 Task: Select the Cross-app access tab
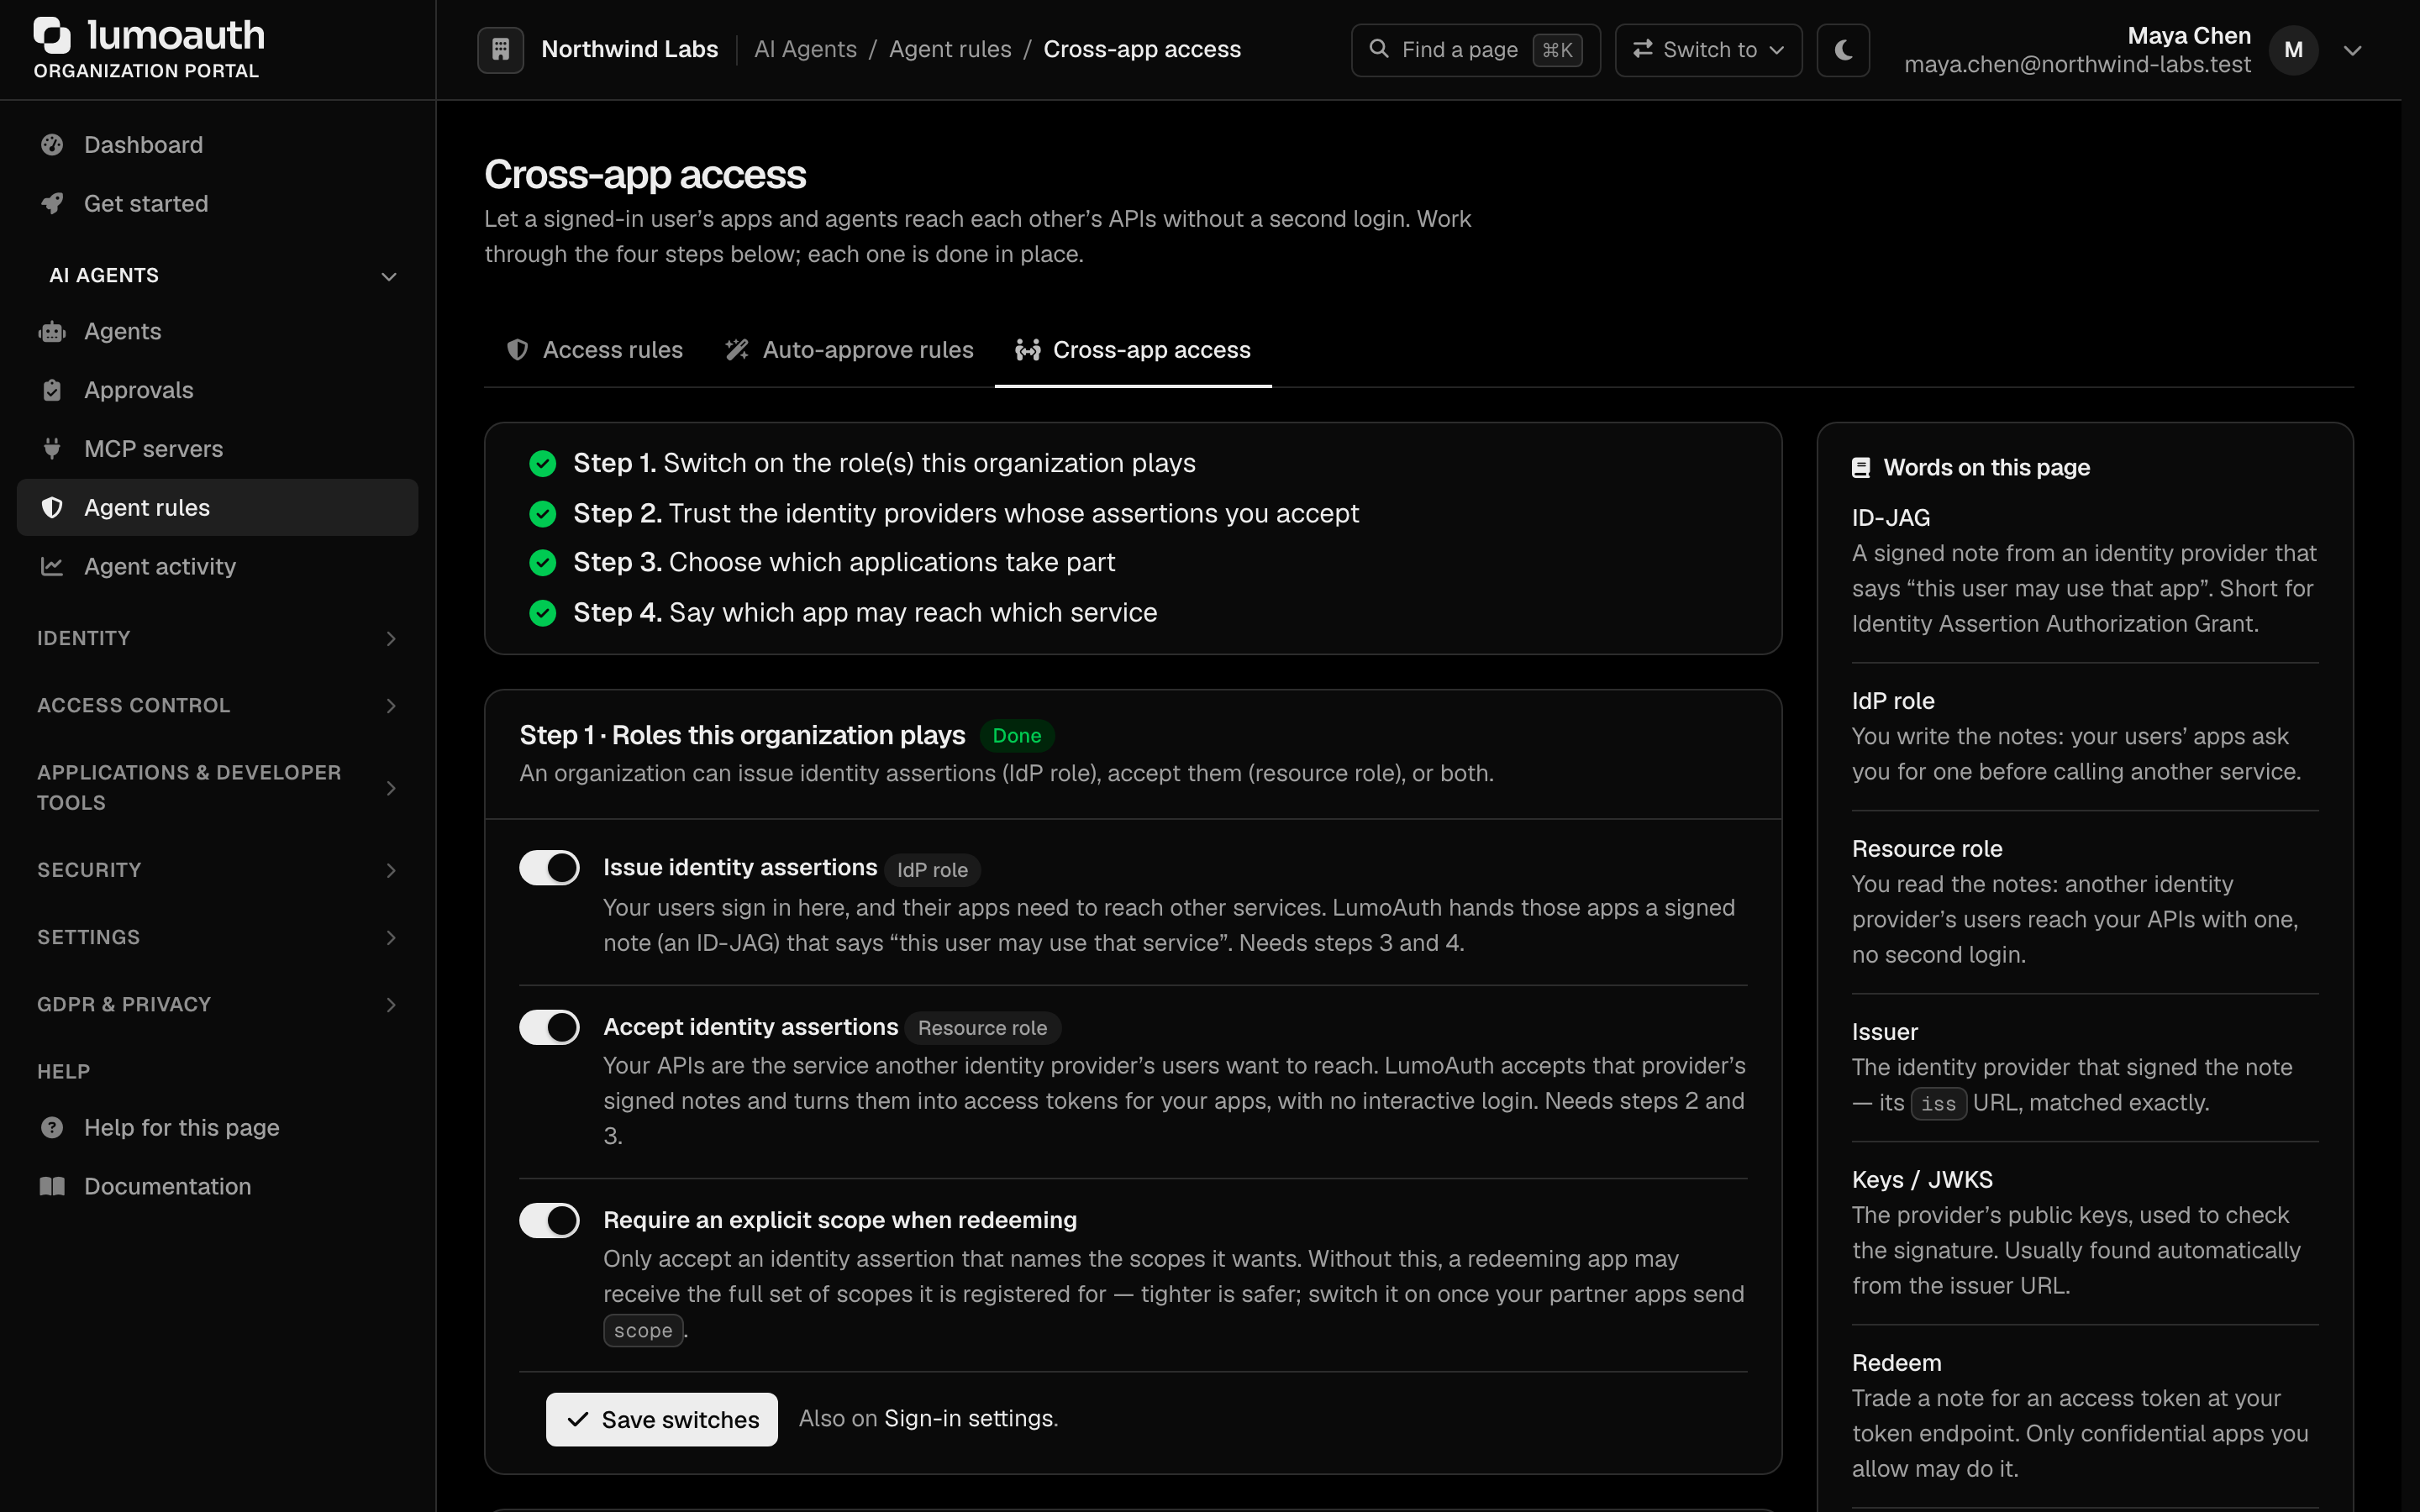1133,350
